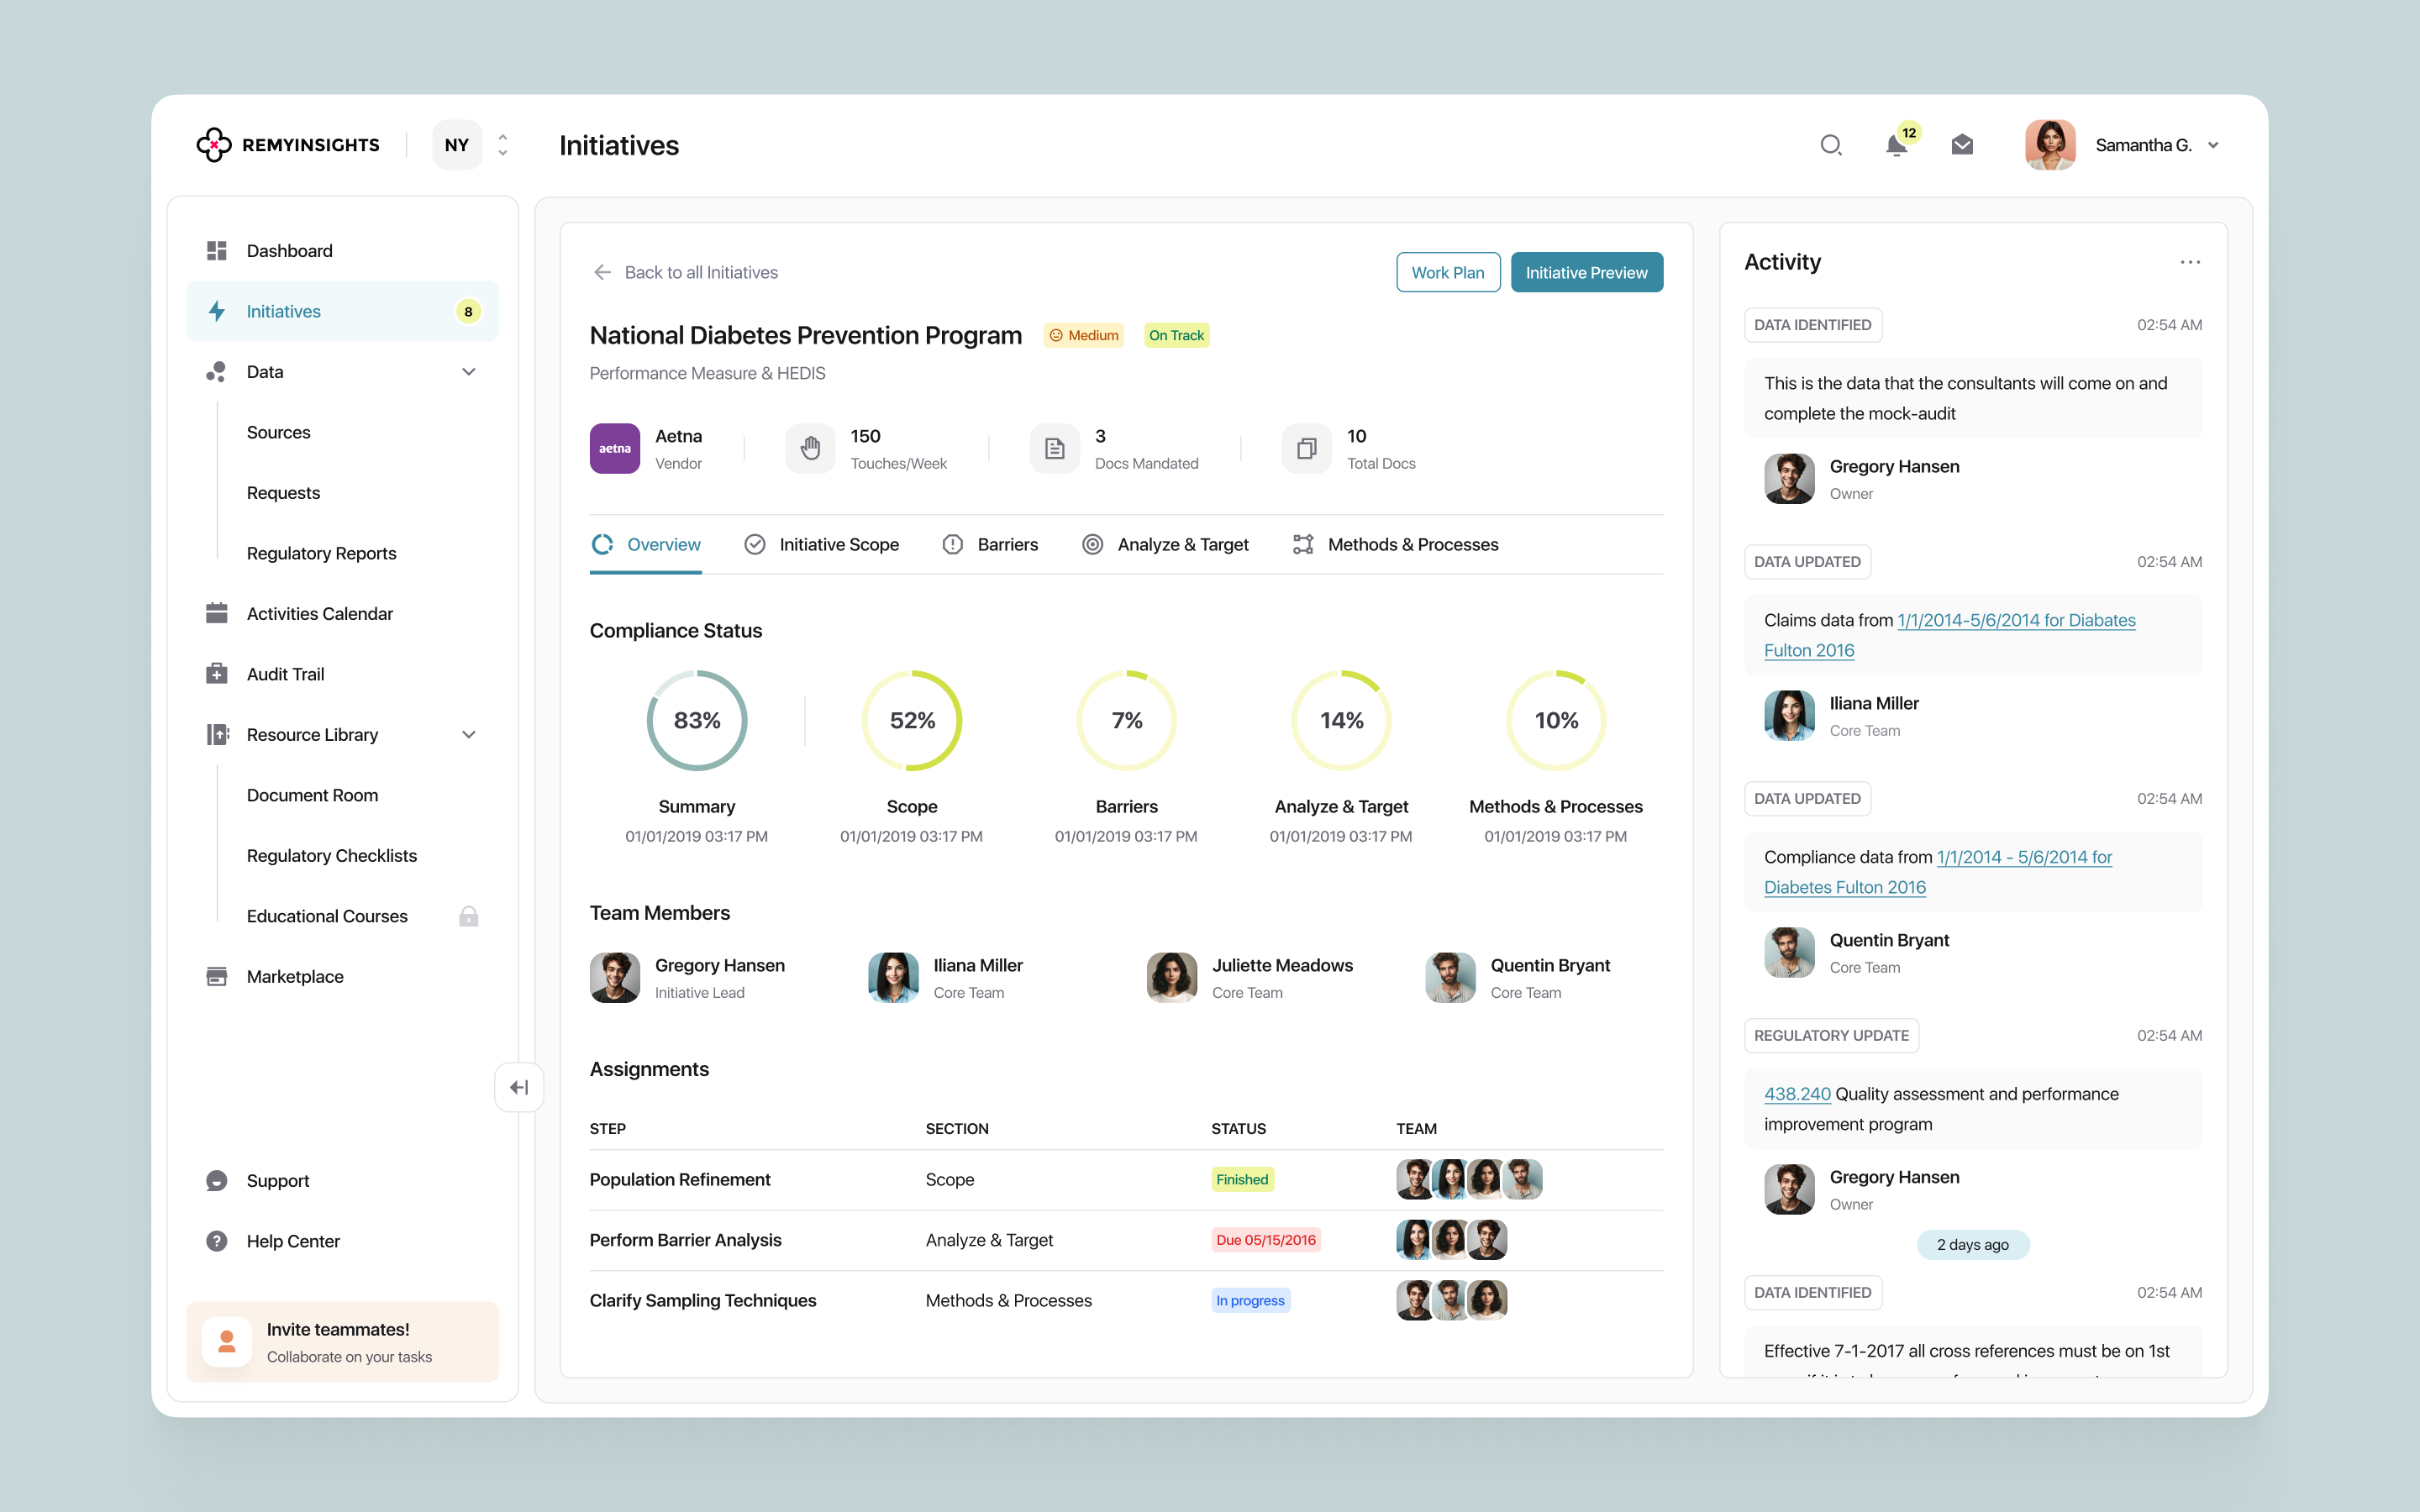
Task: Click the Docs Mandated document icon
Action: tap(1054, 448)
